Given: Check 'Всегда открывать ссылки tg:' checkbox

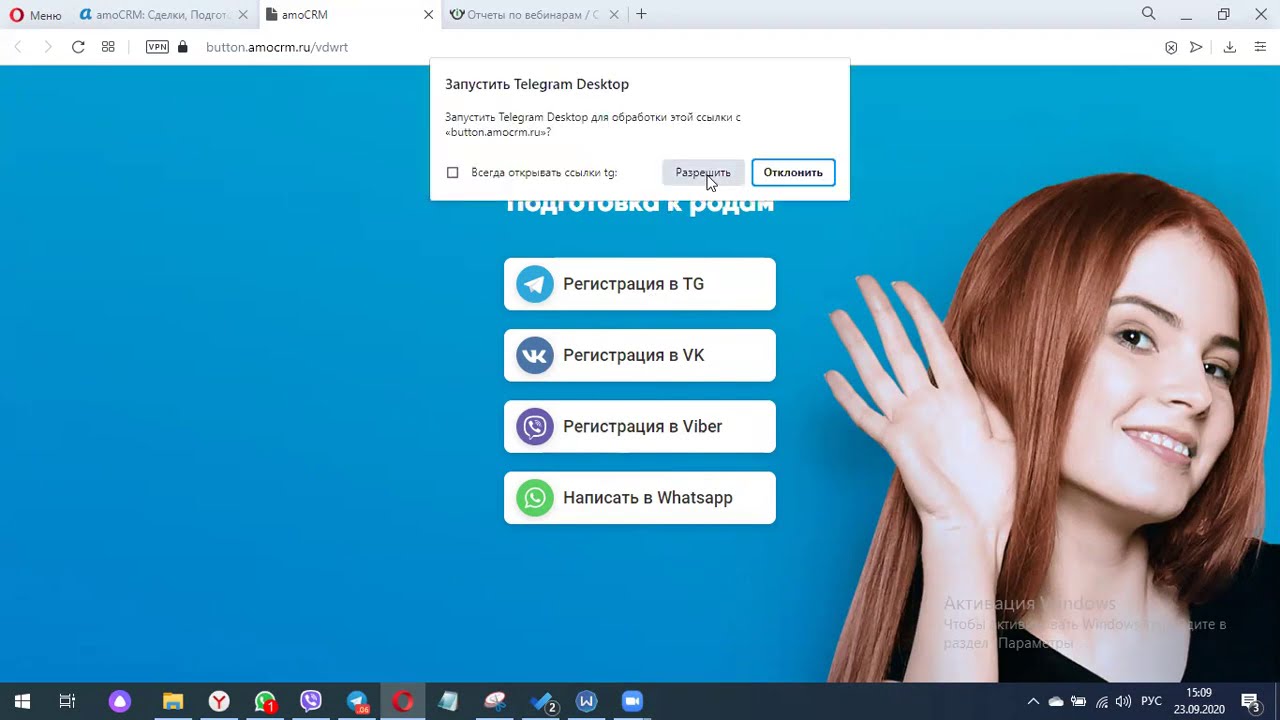Looking at the screenshot, I should 453,173.
